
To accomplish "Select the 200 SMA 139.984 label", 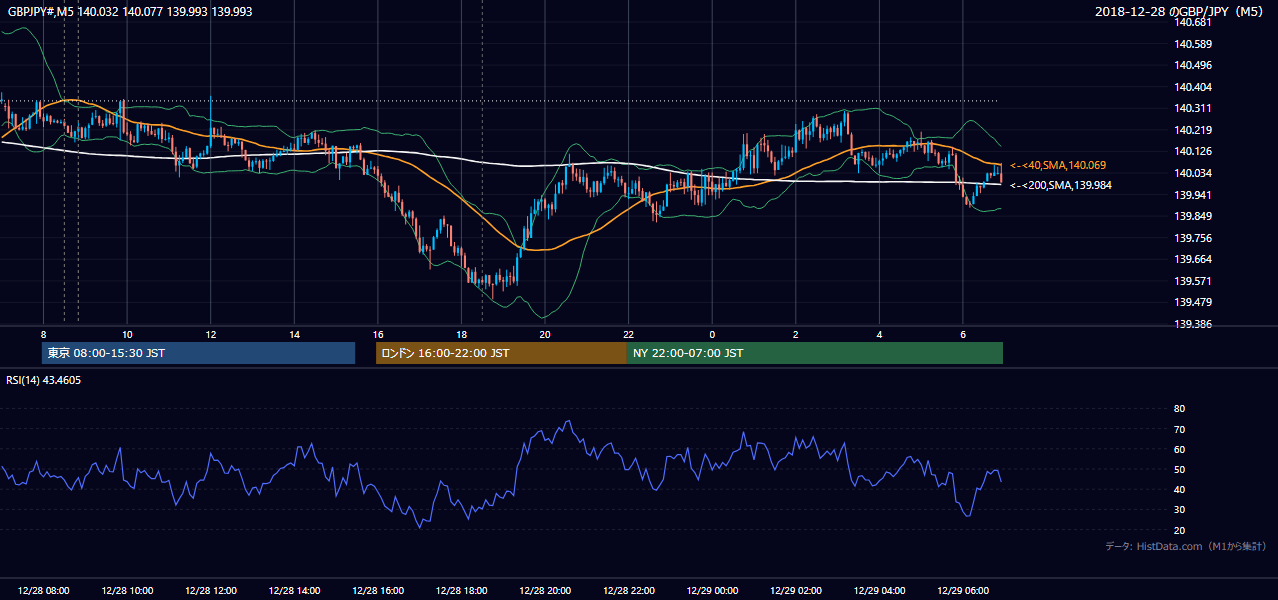I will click(x=1060, y=185).
